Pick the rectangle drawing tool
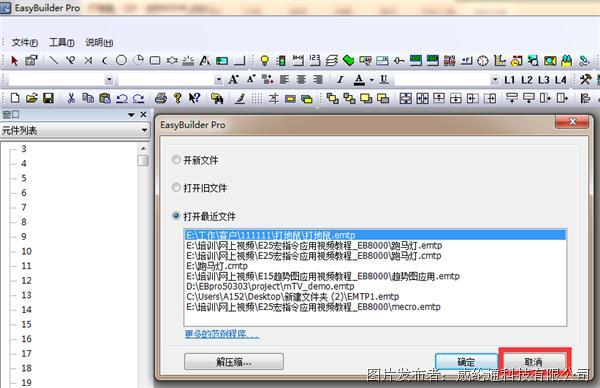The image size is (600, 388). [155, 60]
